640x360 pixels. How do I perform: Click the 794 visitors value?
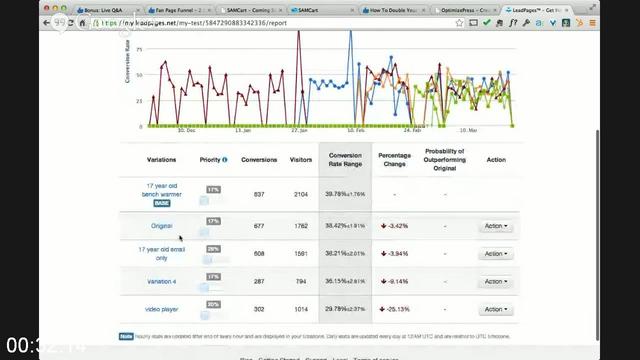(x=301, y=281)
